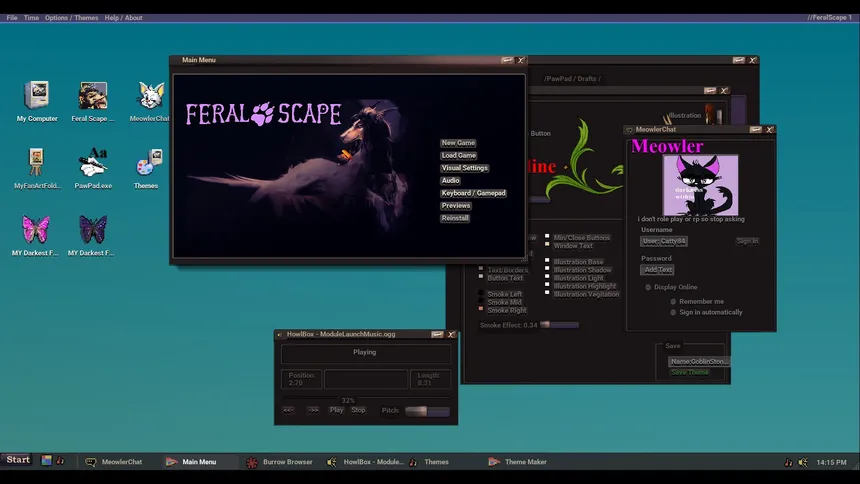This screenshot has height=484, width=860.
Task: Adjust the Pitch slider in HowlBox
Action: coord(427,411)
